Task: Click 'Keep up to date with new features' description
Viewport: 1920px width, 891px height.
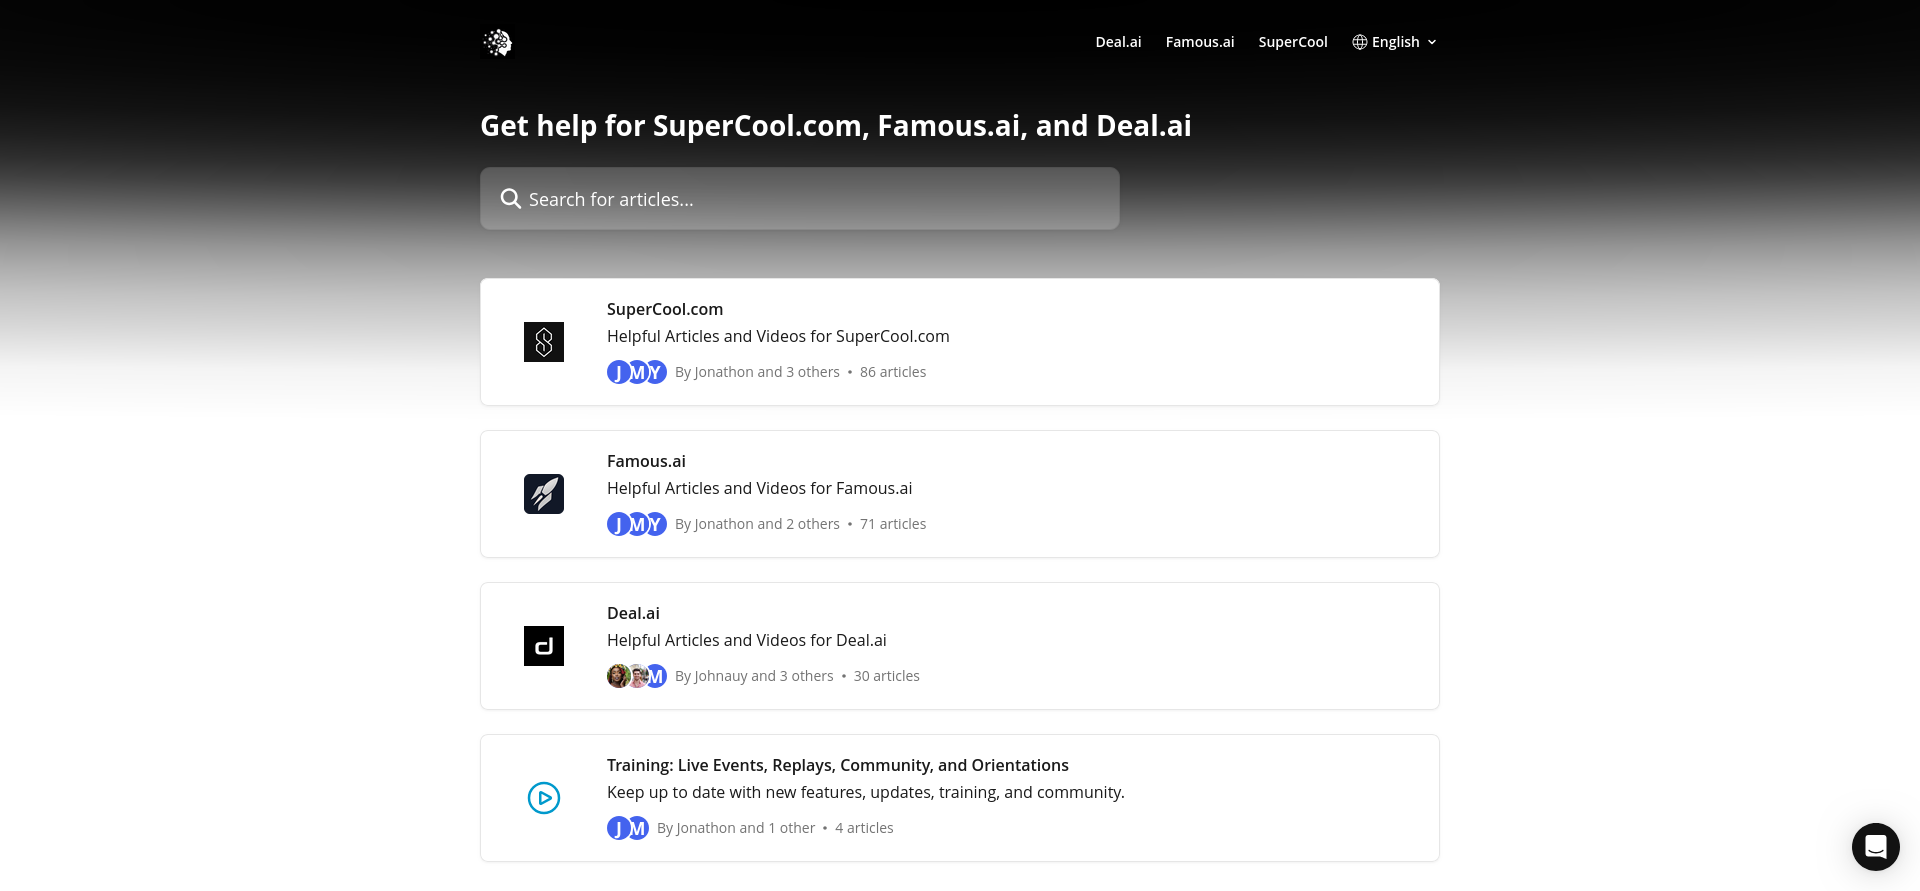Action: click(x=866, y=792)
